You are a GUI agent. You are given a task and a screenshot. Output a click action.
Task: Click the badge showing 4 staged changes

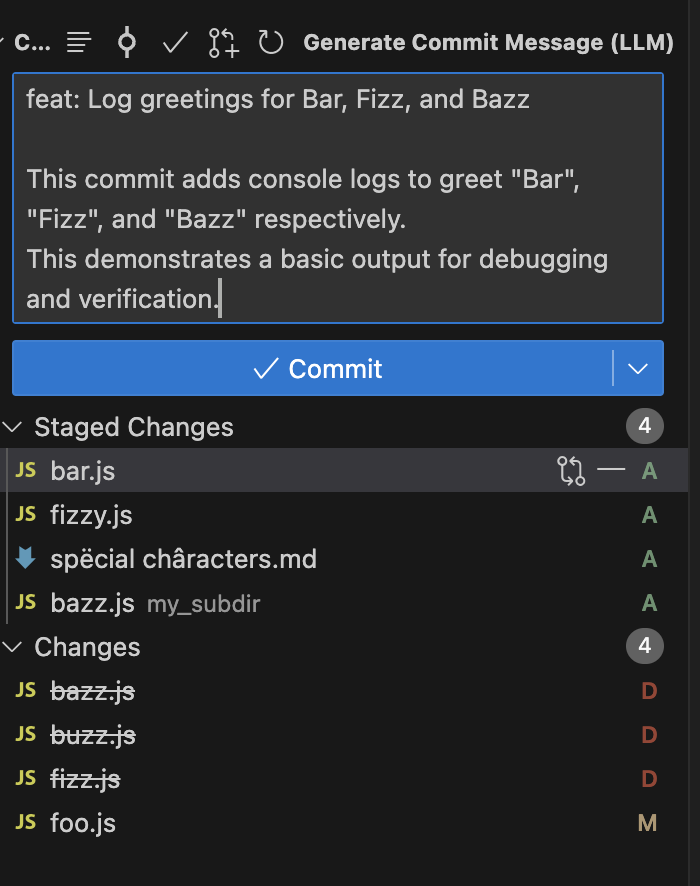(645, 425)
